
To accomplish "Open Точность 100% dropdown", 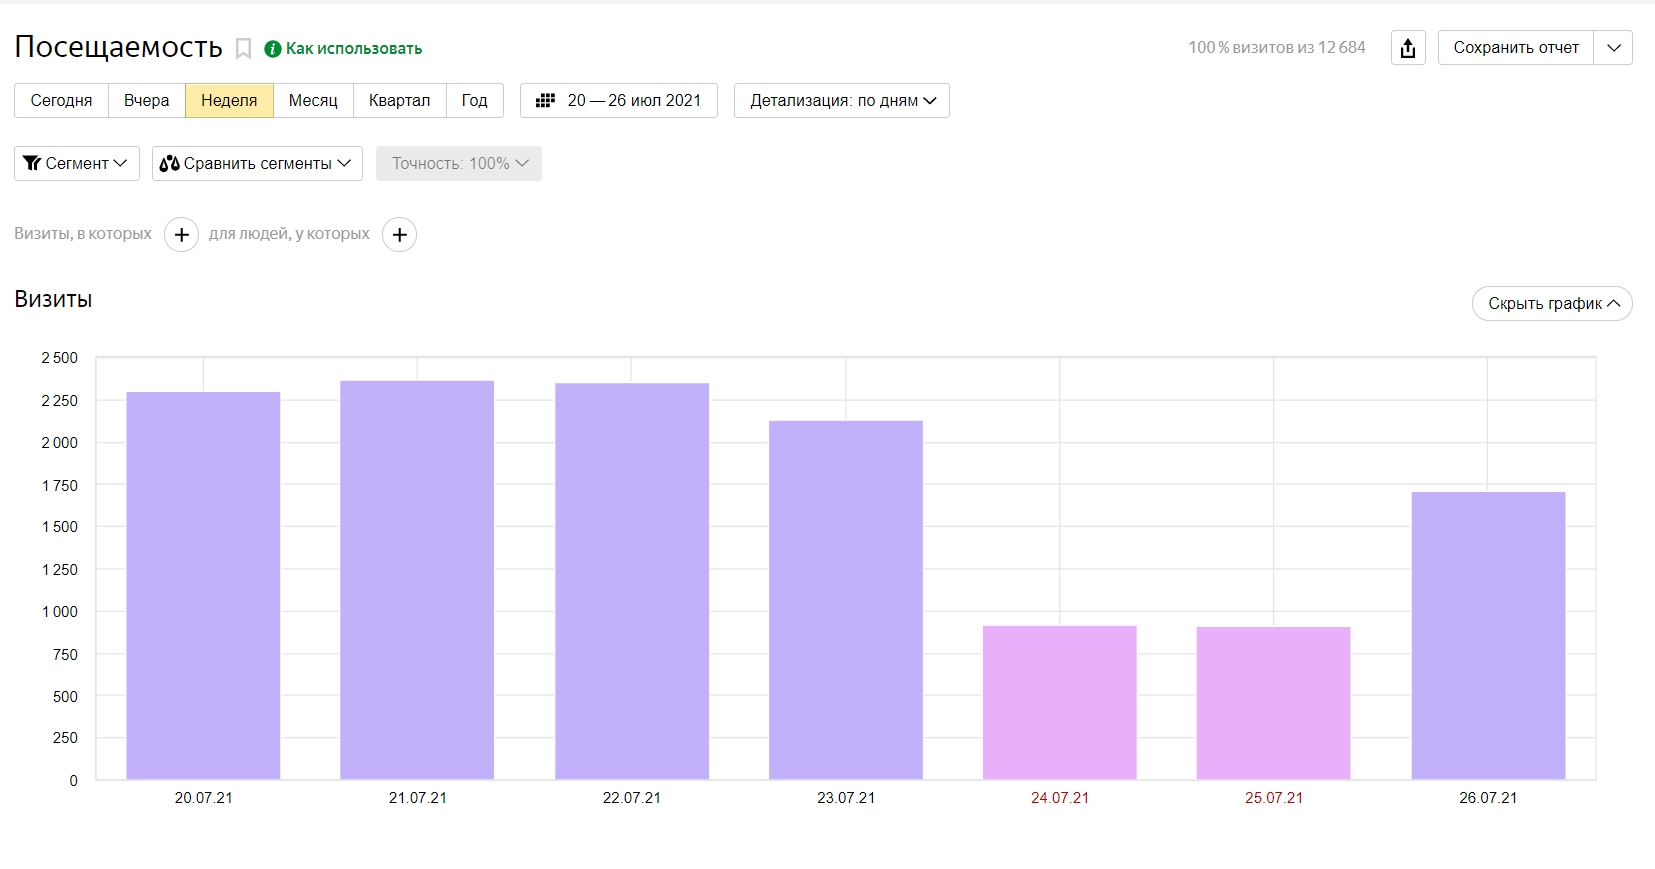I will click(x=459, y=164).
